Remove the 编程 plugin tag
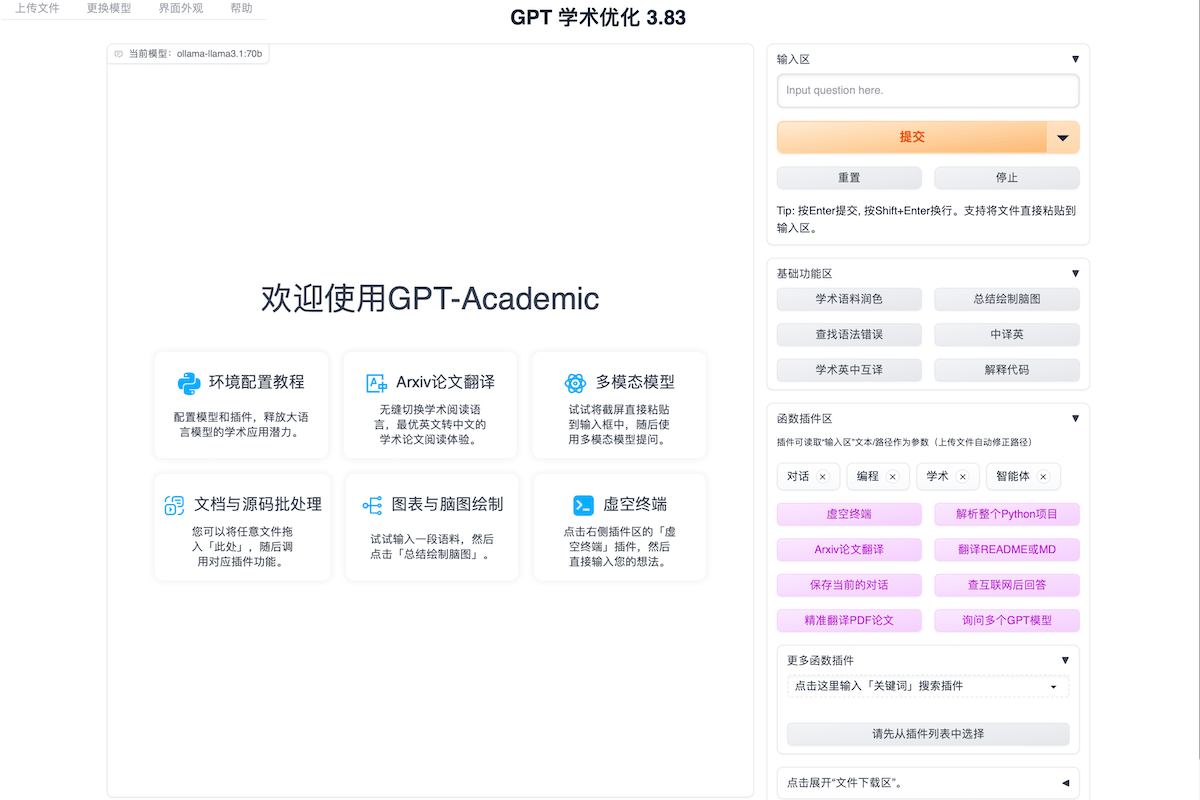This screenshot has height=800, width=1200. click(x=892, y=477)
